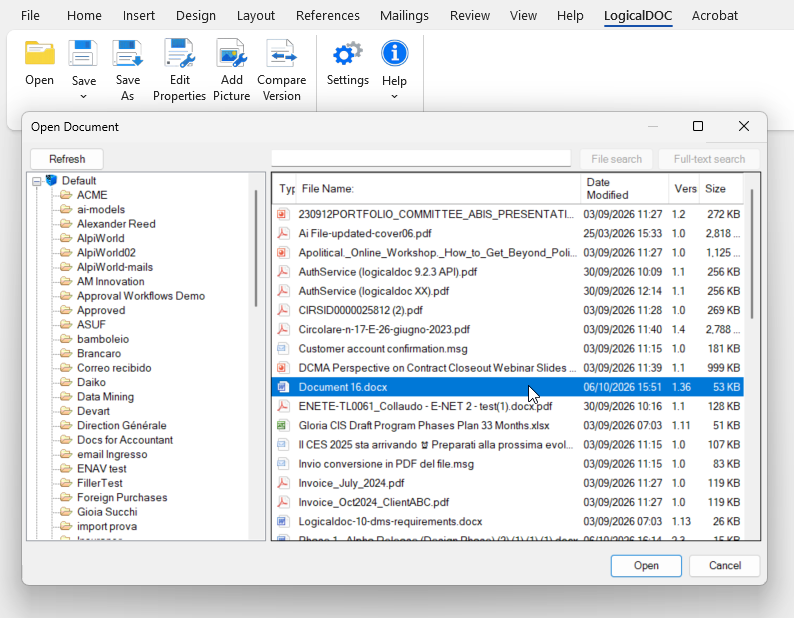Cancel the Open Document dialog

(725, 565)
